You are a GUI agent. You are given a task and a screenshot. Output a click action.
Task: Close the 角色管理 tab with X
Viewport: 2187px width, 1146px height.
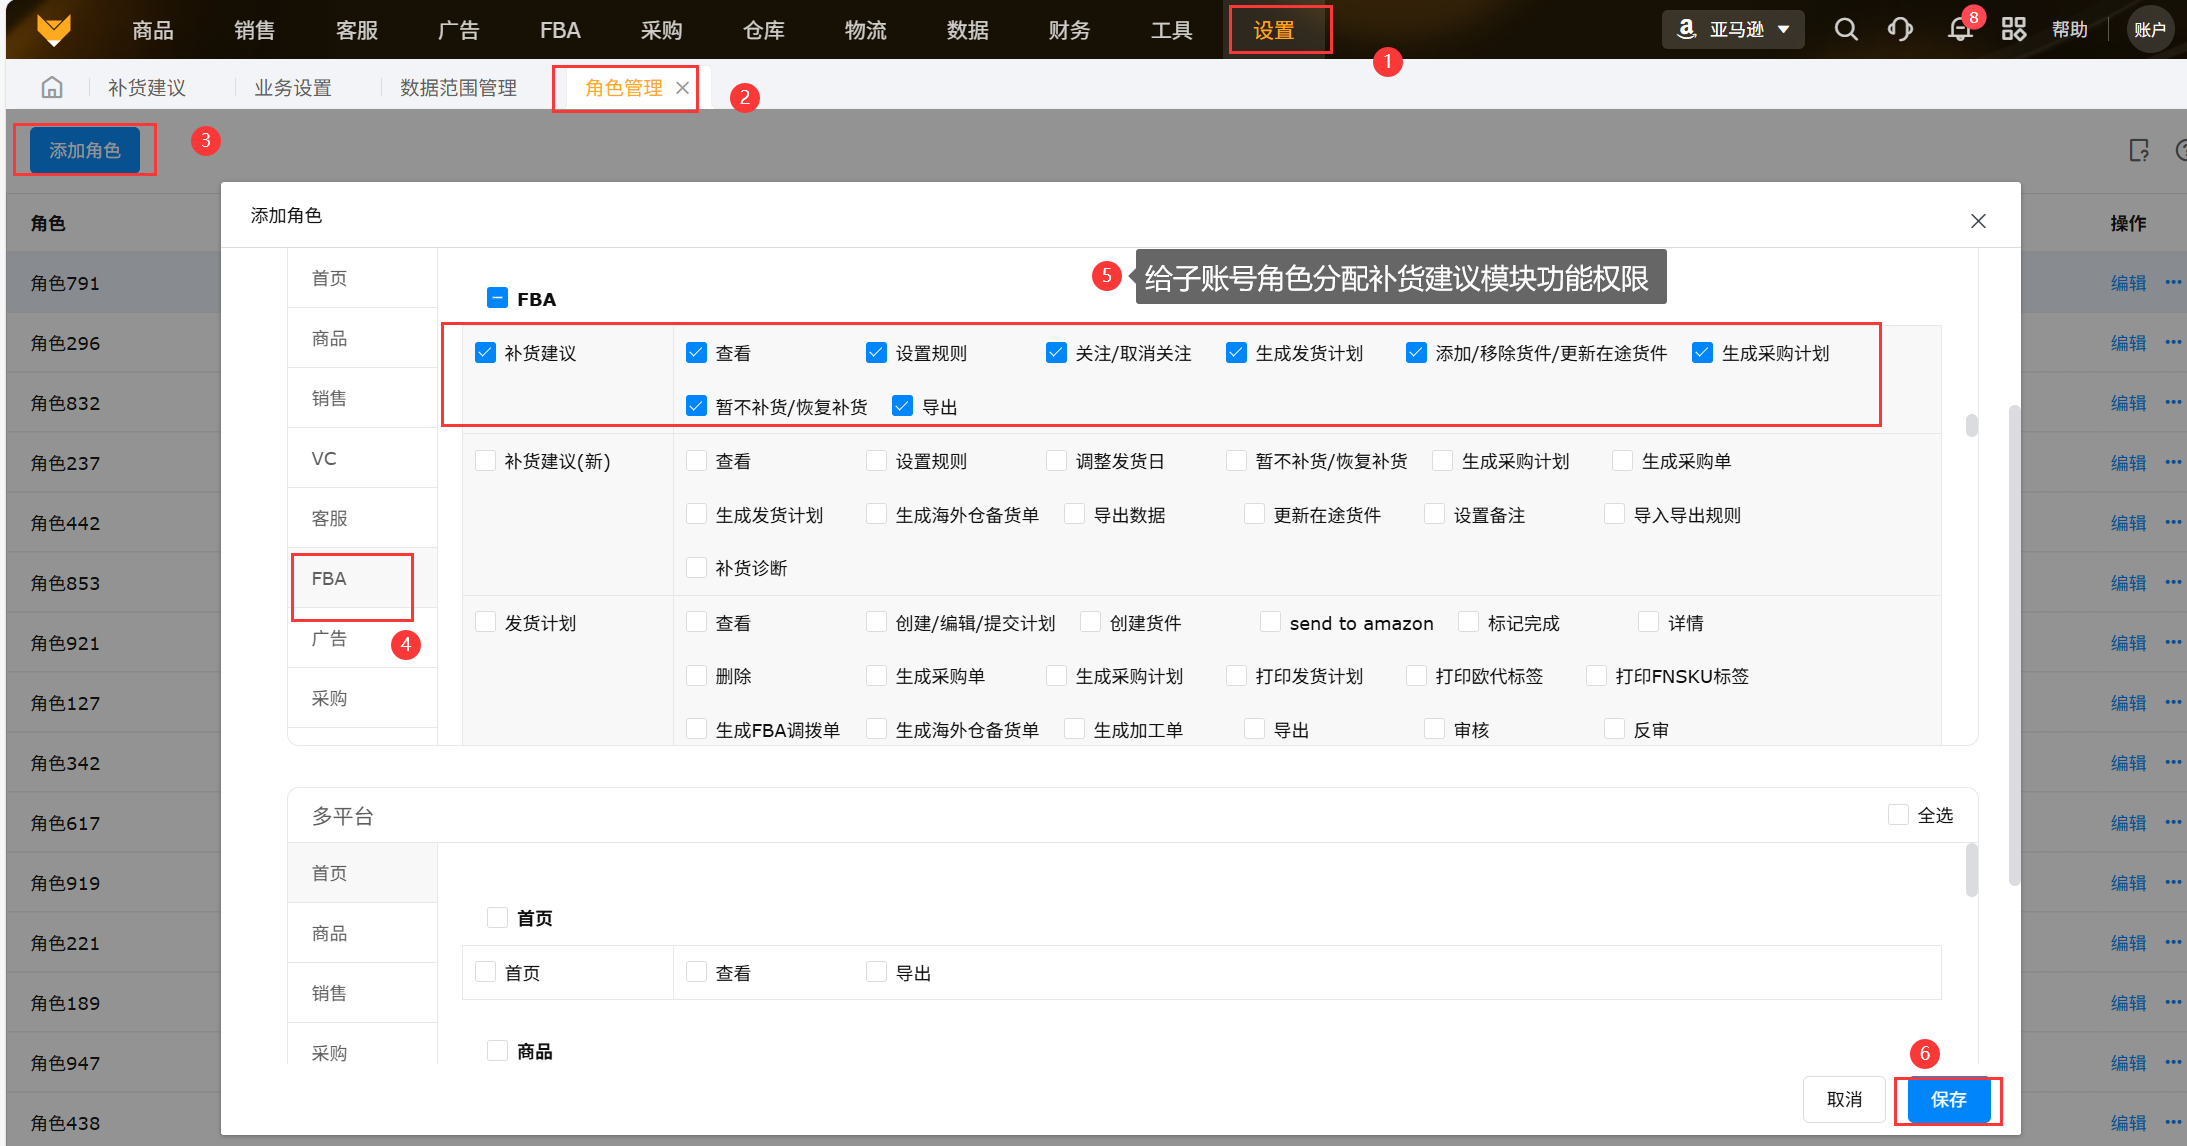[x=683, y=88]
